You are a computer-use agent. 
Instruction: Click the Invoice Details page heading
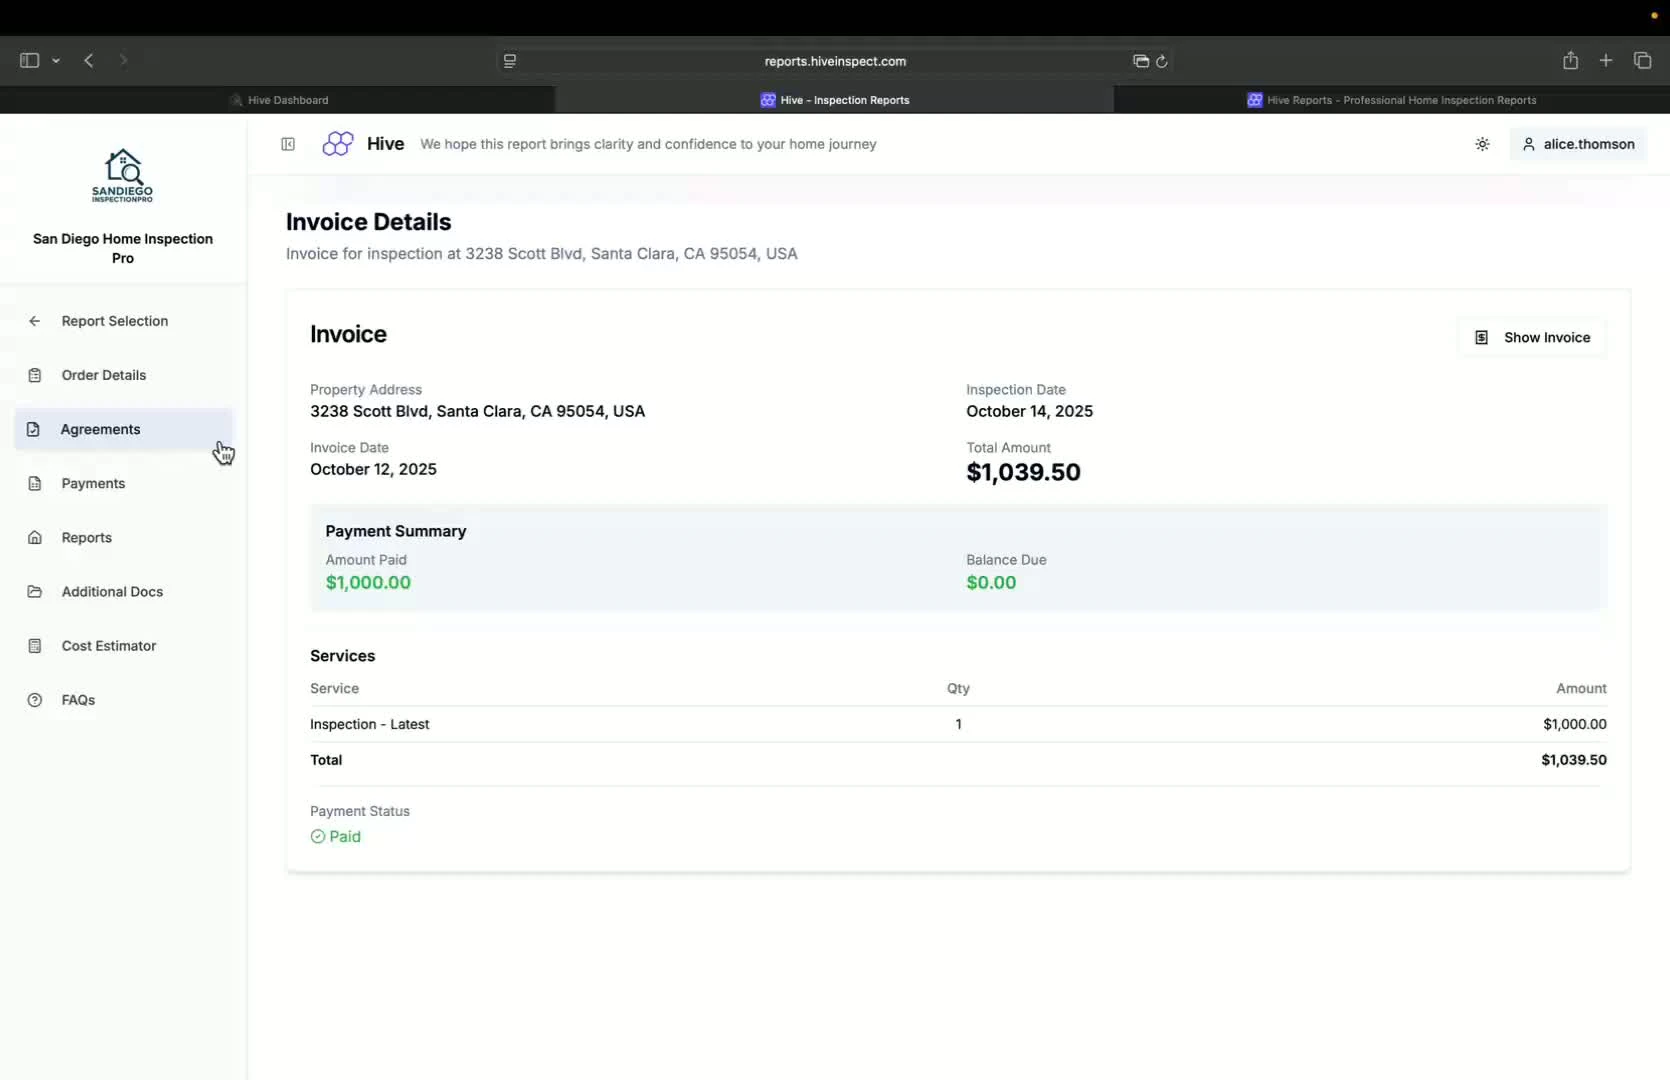369,222
